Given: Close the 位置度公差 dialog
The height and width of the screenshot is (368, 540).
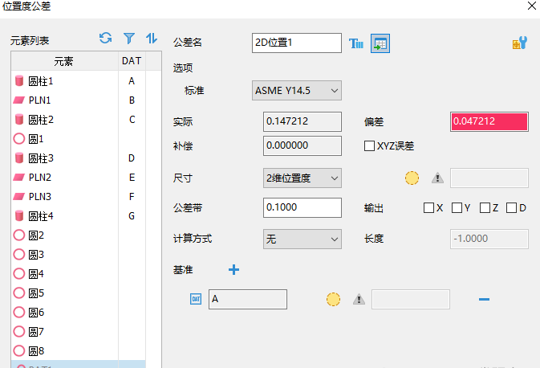Looking at the screenshot, I should point(532,6).
